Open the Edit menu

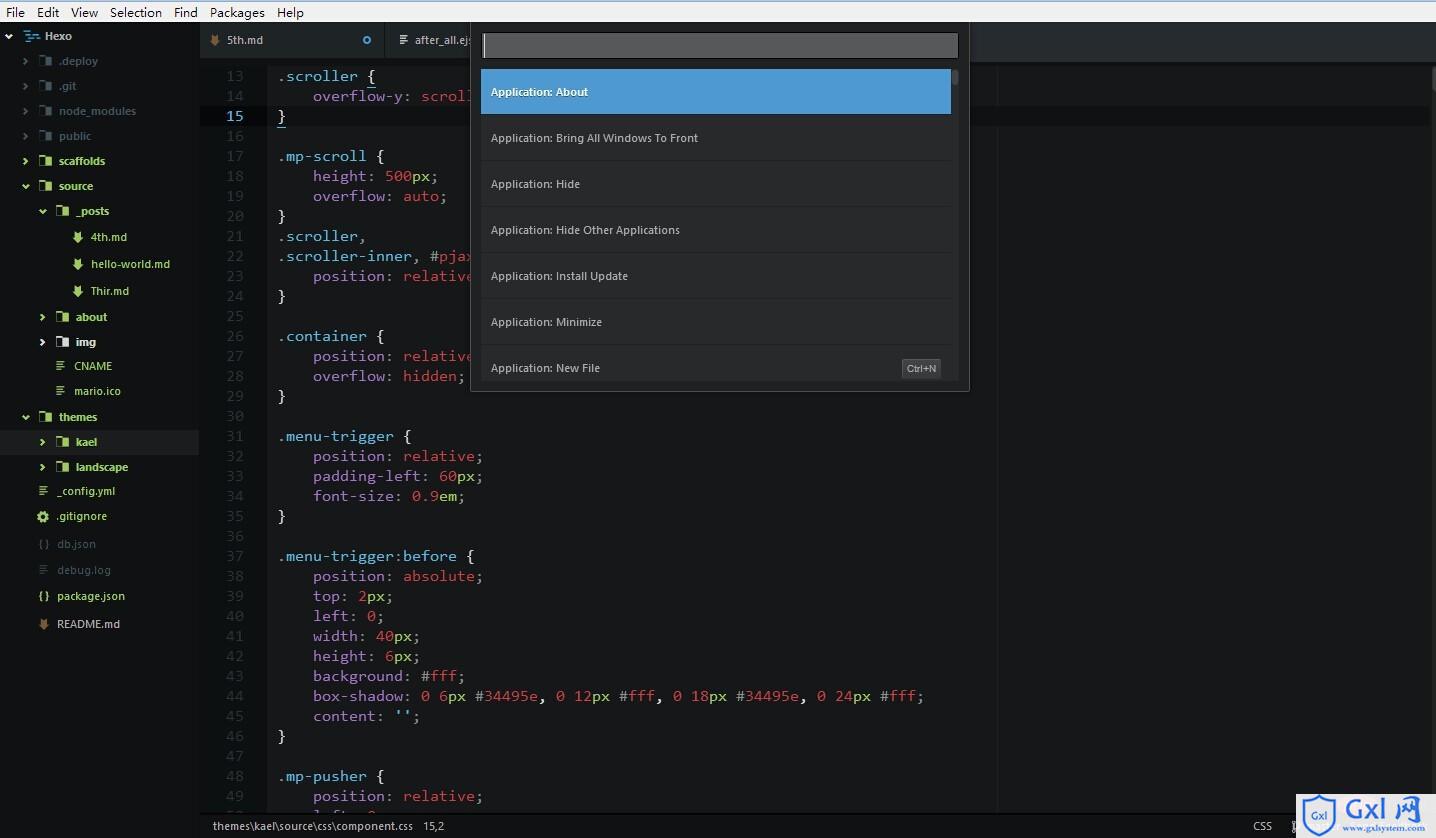[x=48, y=12]
